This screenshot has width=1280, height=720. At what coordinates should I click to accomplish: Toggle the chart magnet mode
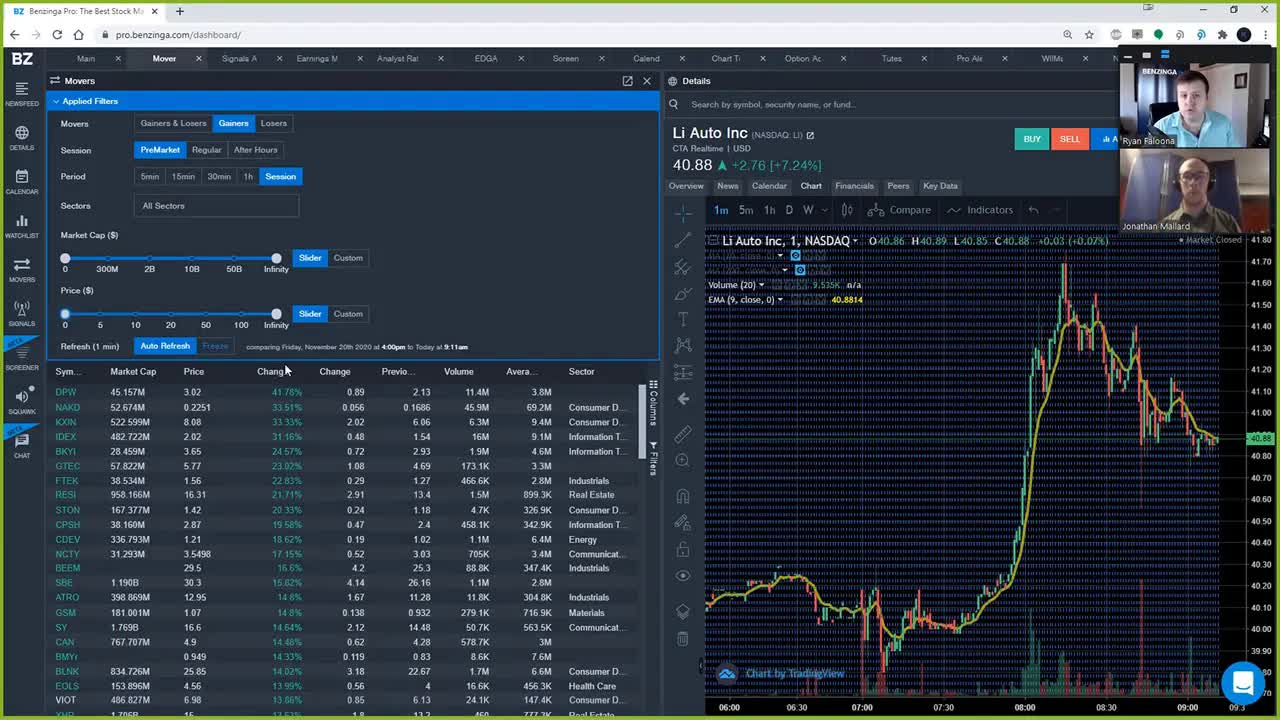pyautogui.click(x=683, y=496)
